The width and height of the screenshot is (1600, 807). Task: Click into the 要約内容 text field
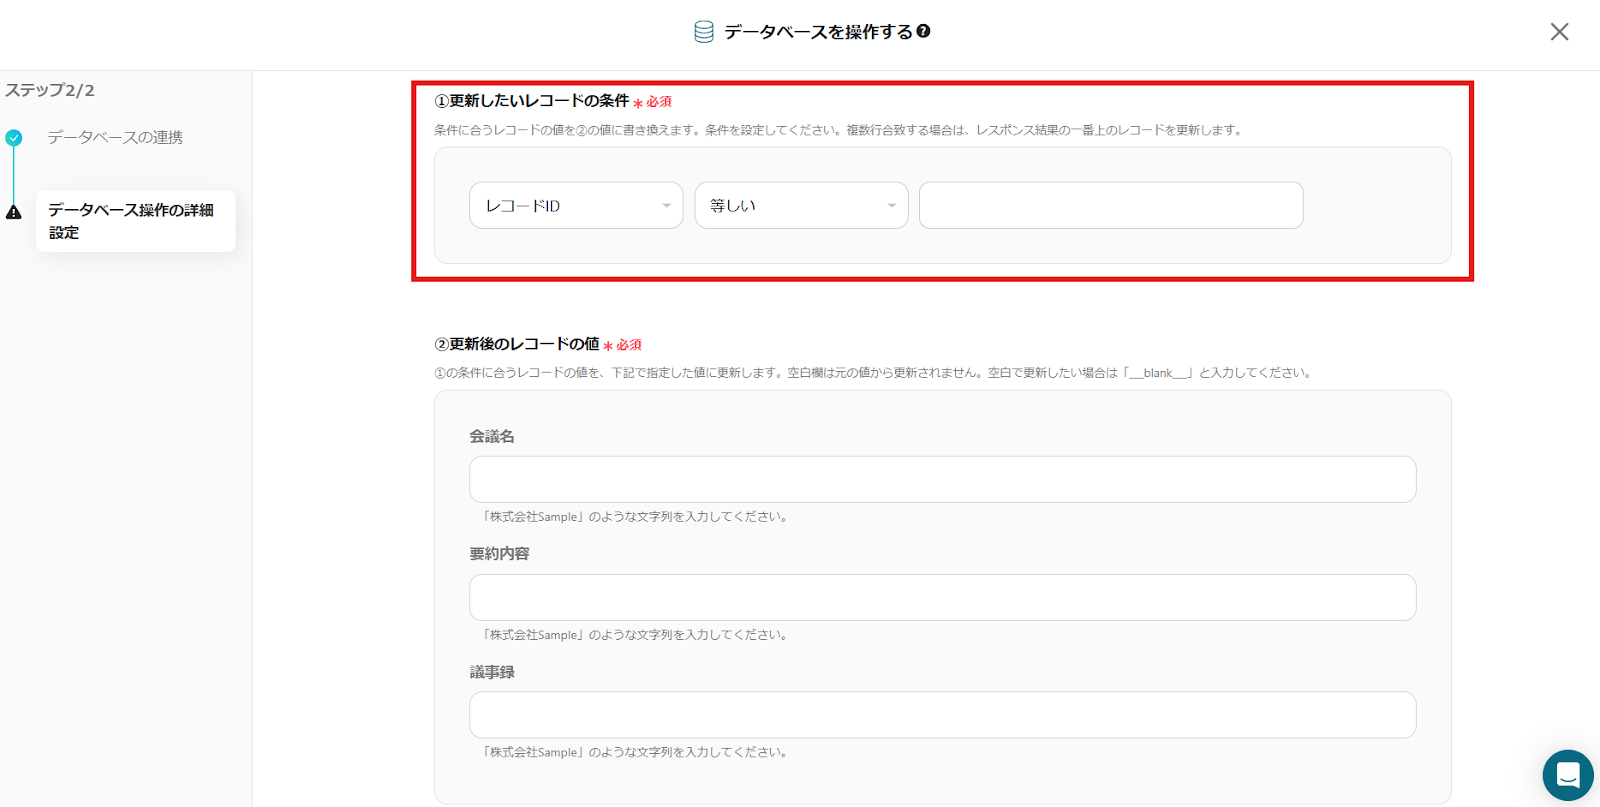point(942,598)
